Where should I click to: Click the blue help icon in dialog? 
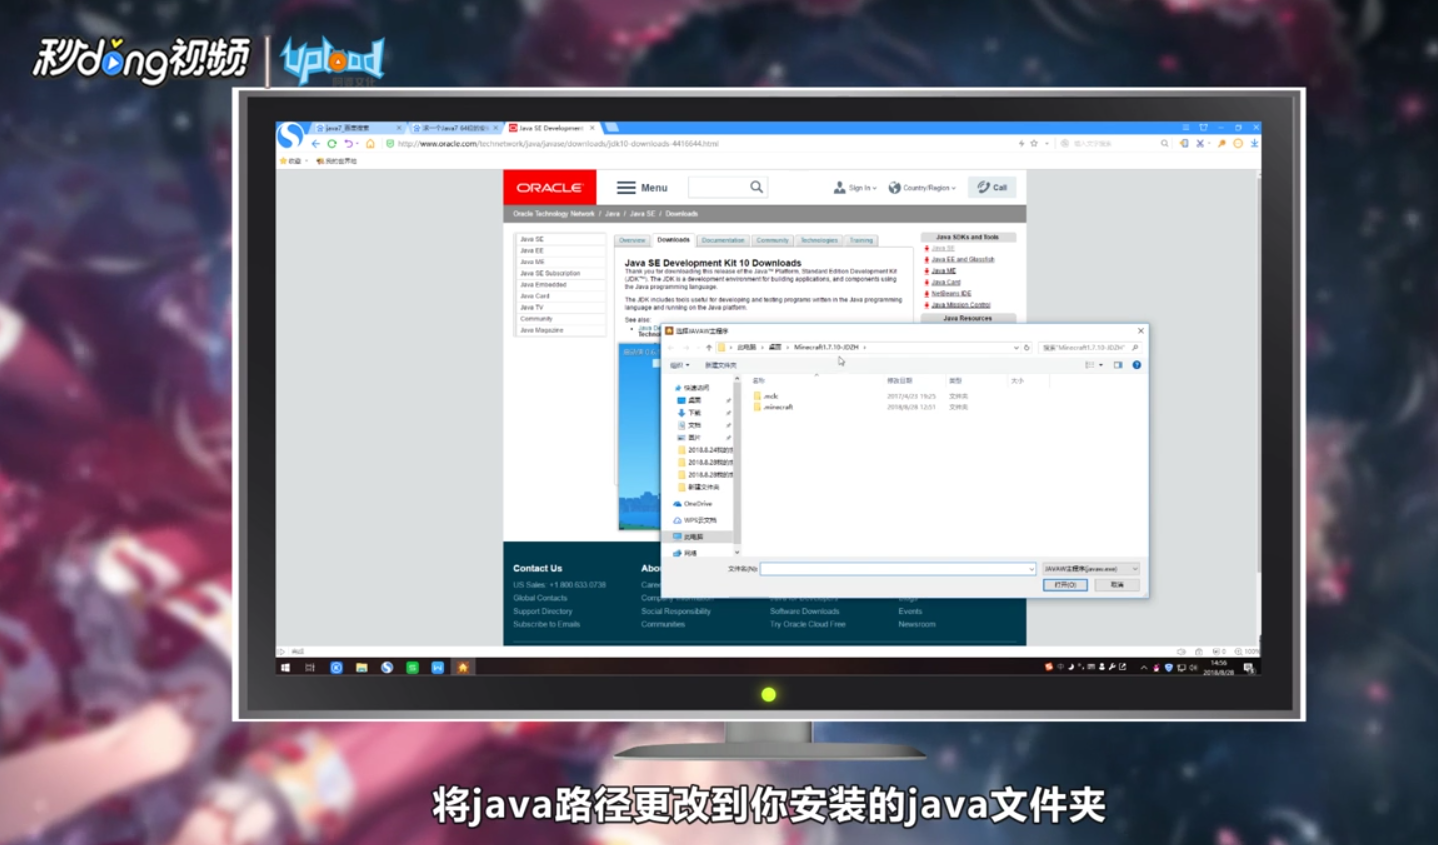click(1137, 365)
